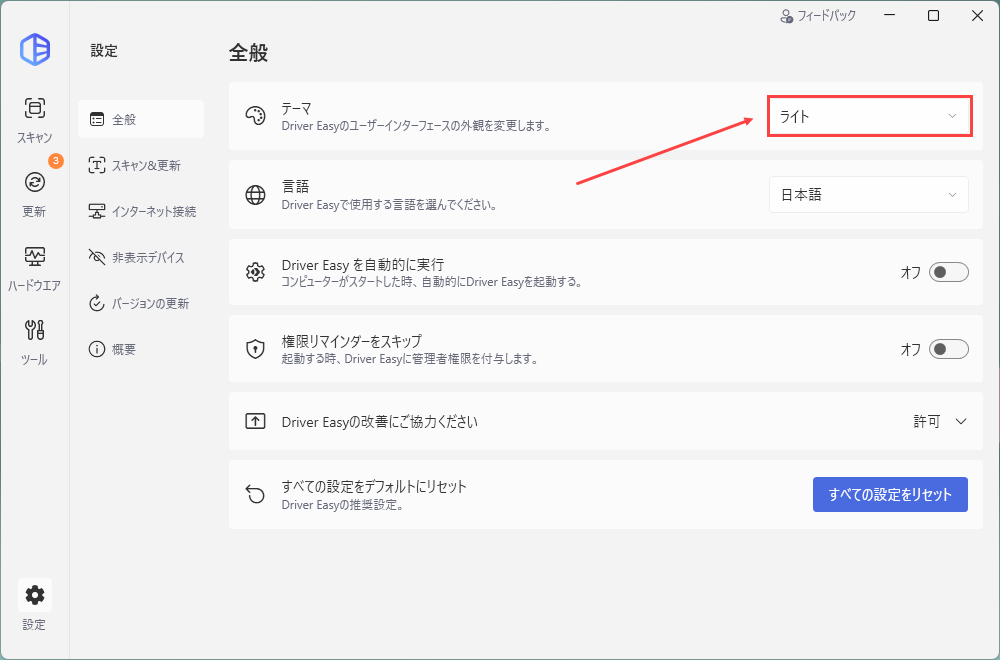Image resolution: width=1000 pixels, height=660 pixels.
Task: Click the インターネット接続 network icon
Action: tap(97, 211)
